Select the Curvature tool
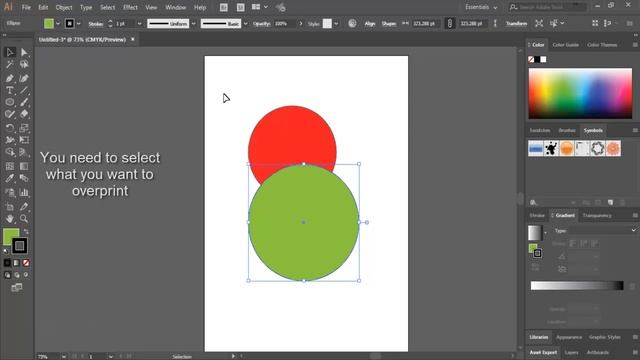This screenshot has height=360, width=640. (x=24, y=78)
